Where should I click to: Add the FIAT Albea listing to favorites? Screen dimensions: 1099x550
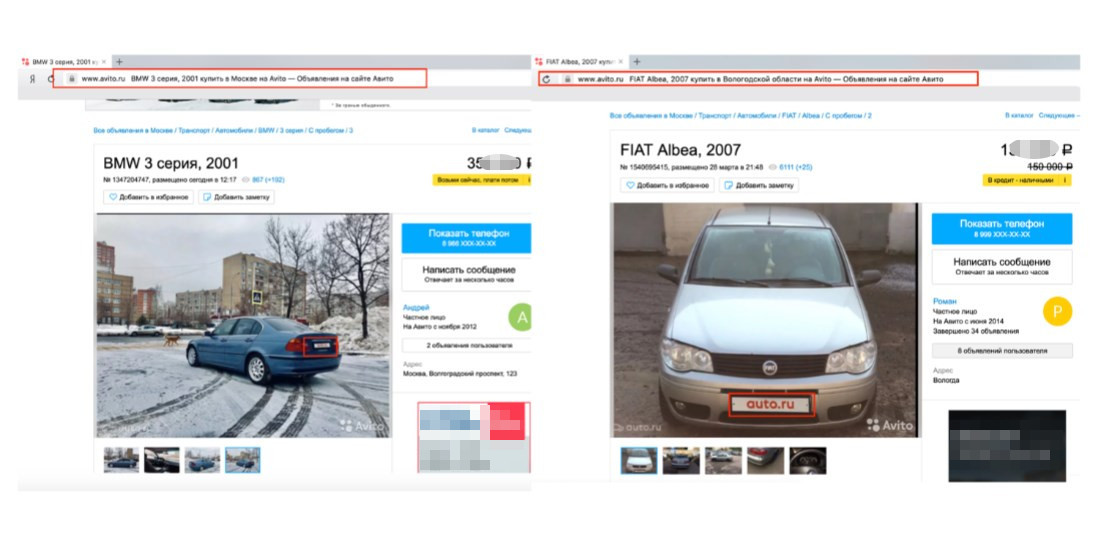coord(667,186)
